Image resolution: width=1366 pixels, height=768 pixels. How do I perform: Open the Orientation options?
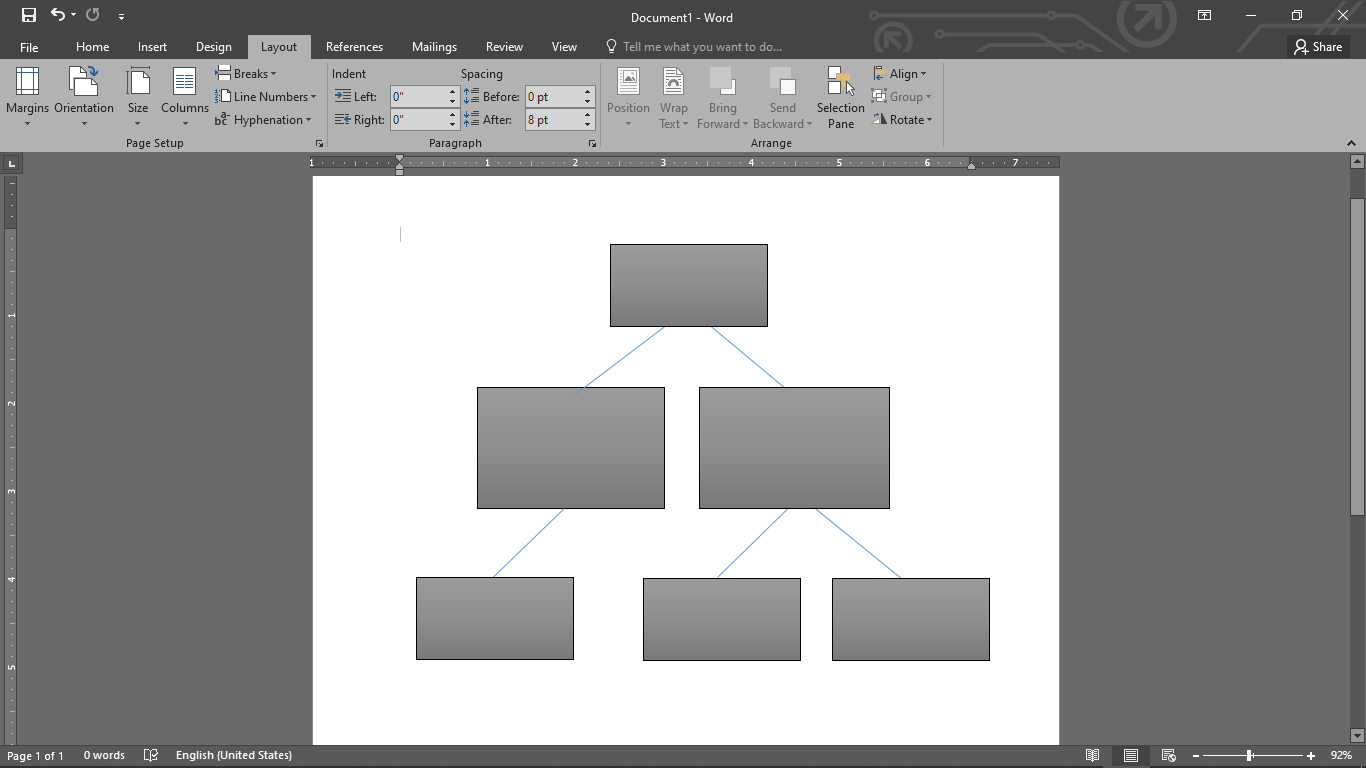coord(84,97)
